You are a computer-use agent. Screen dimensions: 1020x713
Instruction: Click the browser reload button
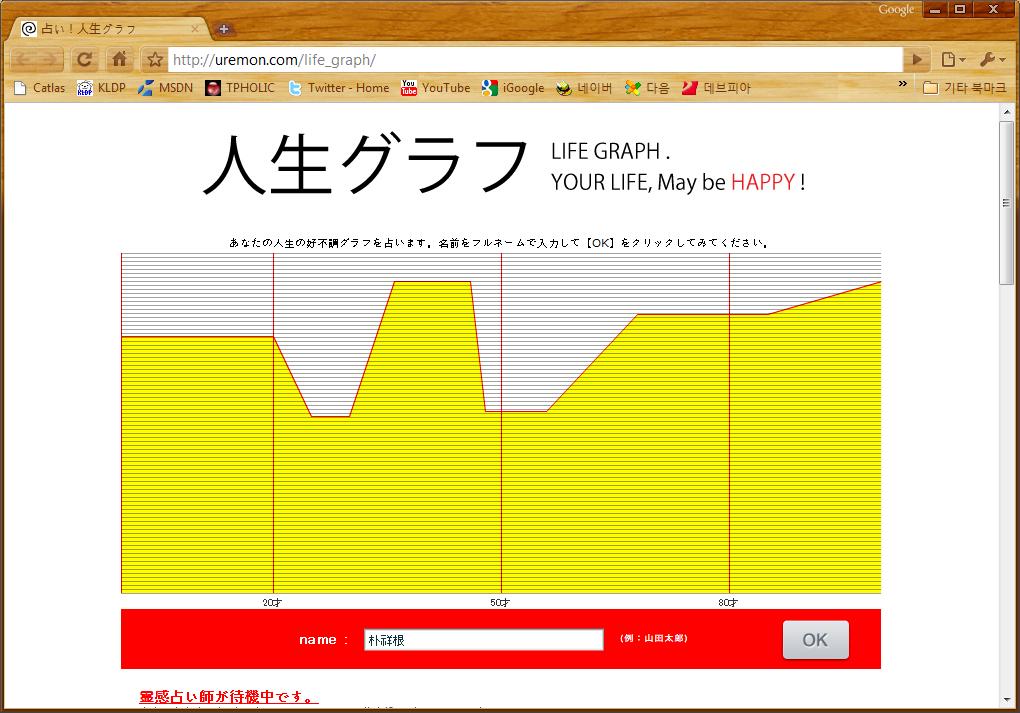point(85,60)
